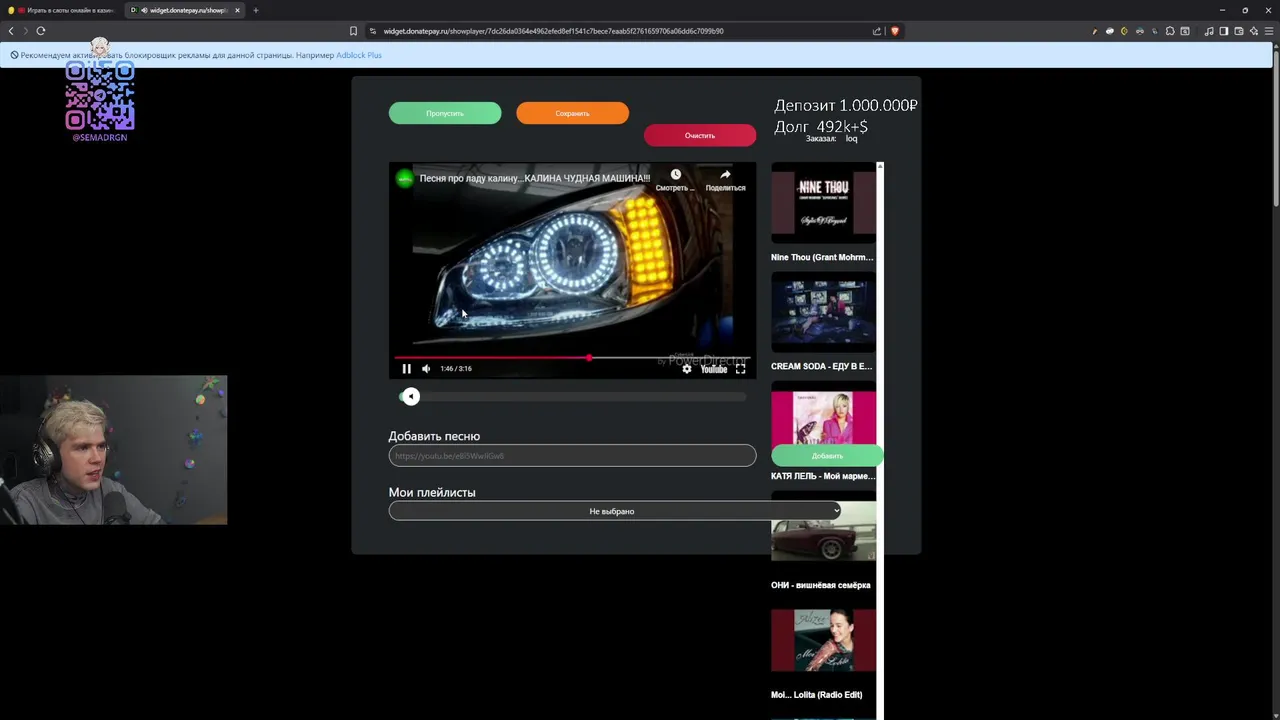Select the widget.donatepay.ru tab
The image size is (1280, 720).
(184, 10)
